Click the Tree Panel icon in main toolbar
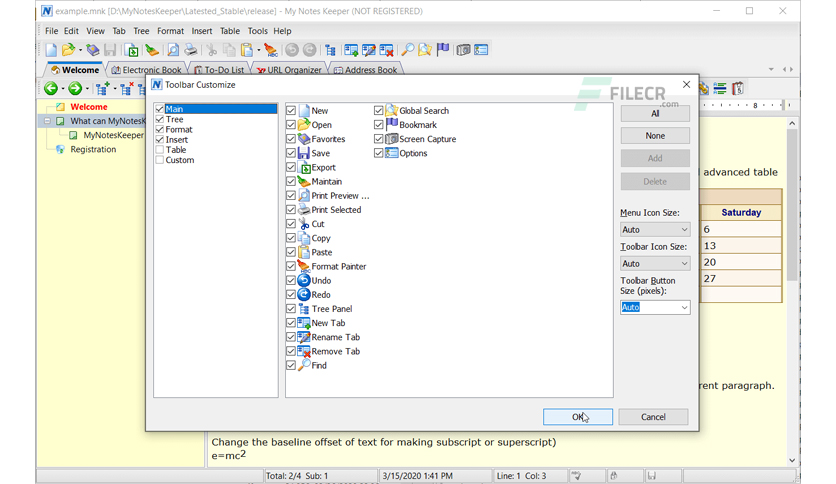This screenshot has height=484, width=836. pyautogui.click(x=331, y=50)
